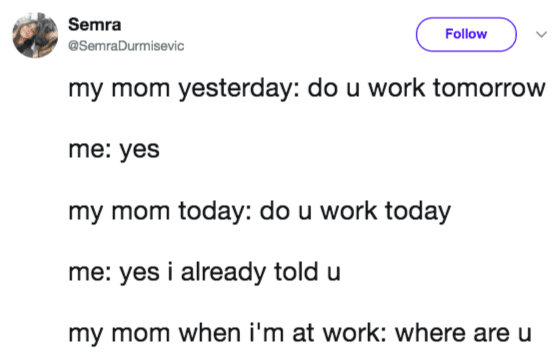Click the line 'my mom yesterday: do u work tomorrow'
This screenshot has width=555, height=361.
click(x=307, y=88)
